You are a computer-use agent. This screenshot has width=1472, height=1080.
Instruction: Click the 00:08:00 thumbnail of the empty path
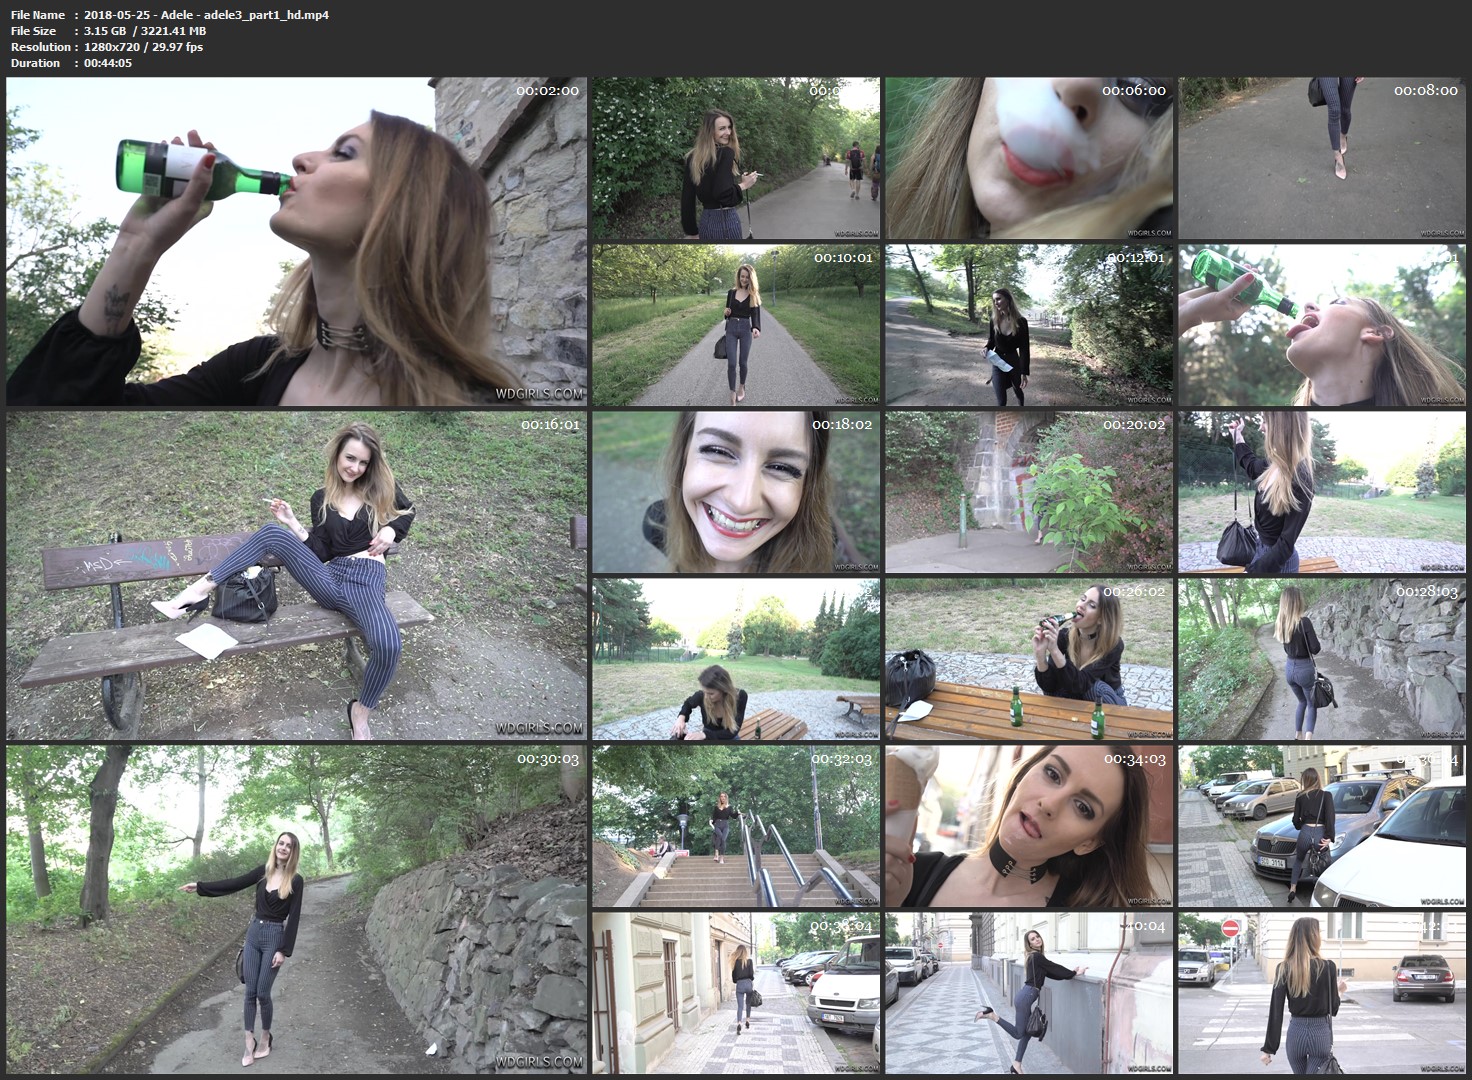1321,158
